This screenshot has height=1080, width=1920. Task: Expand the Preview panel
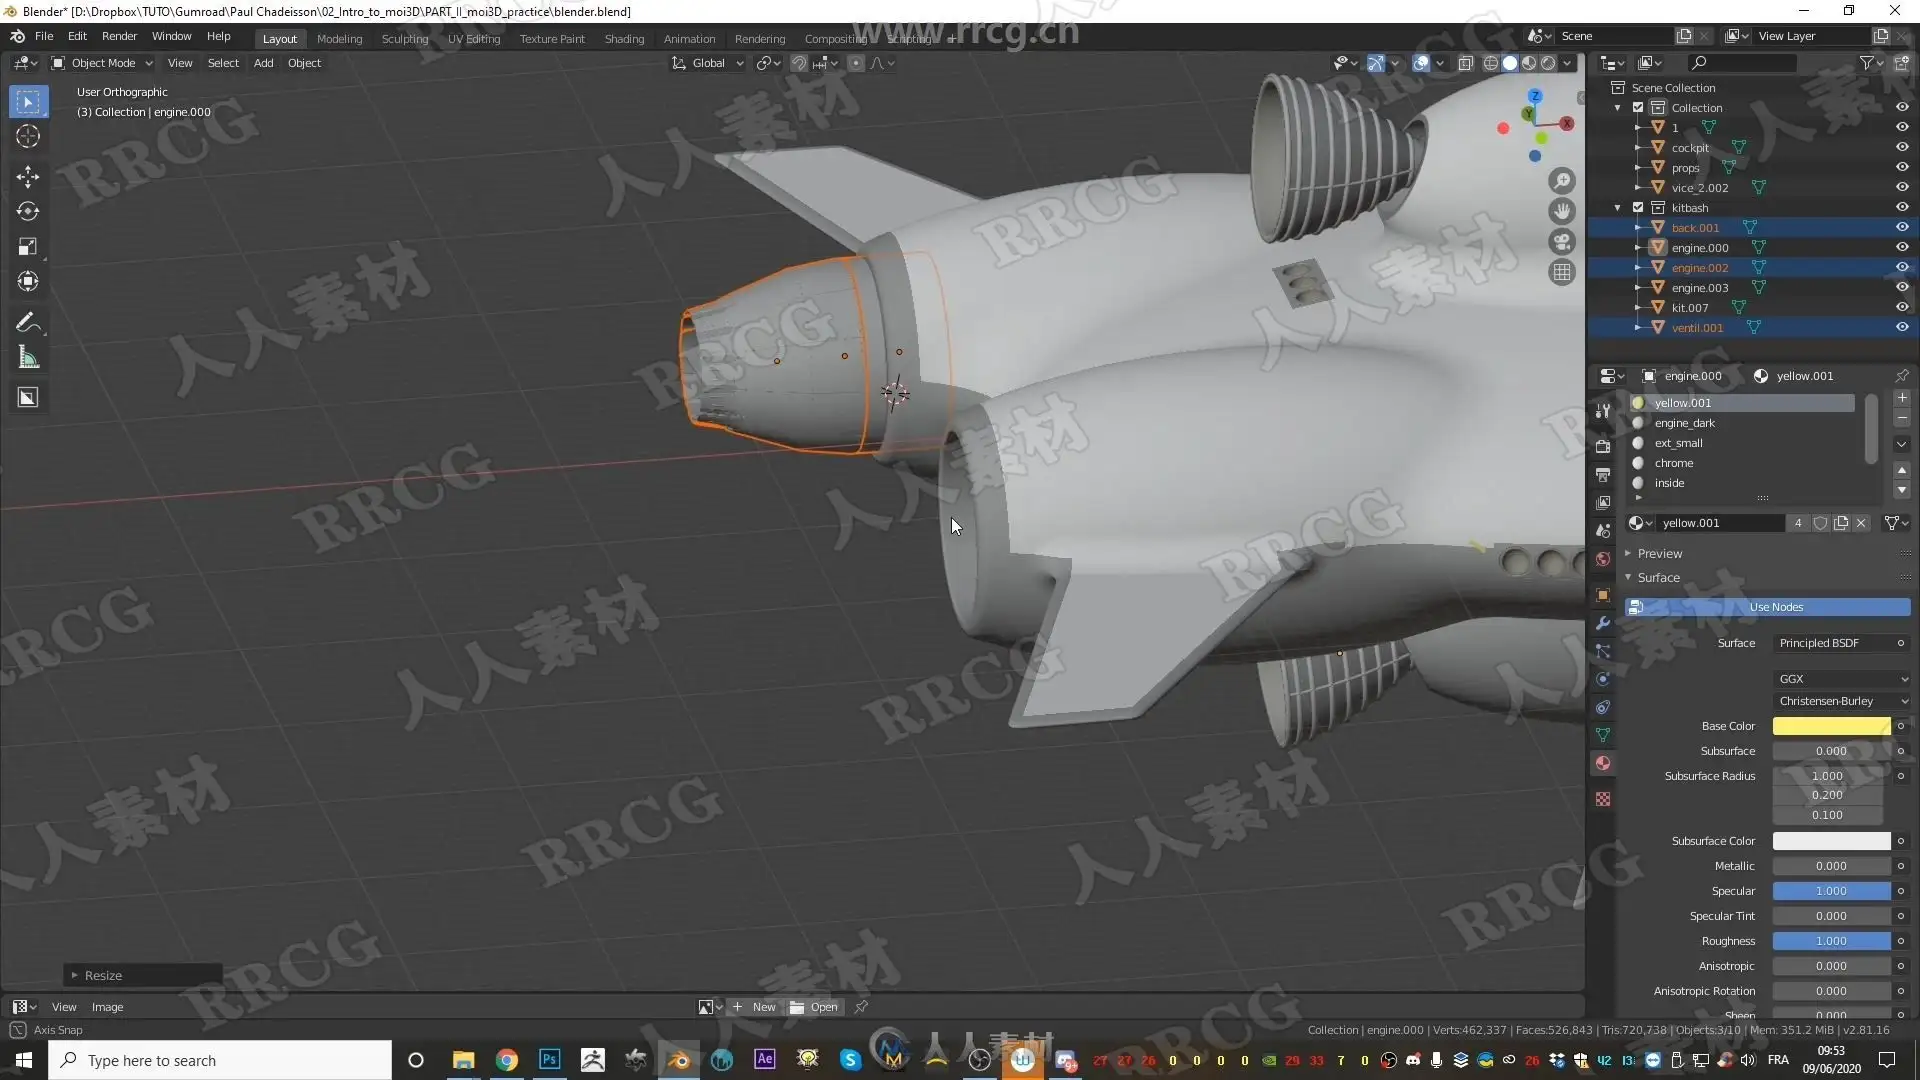pos(1659,553)
